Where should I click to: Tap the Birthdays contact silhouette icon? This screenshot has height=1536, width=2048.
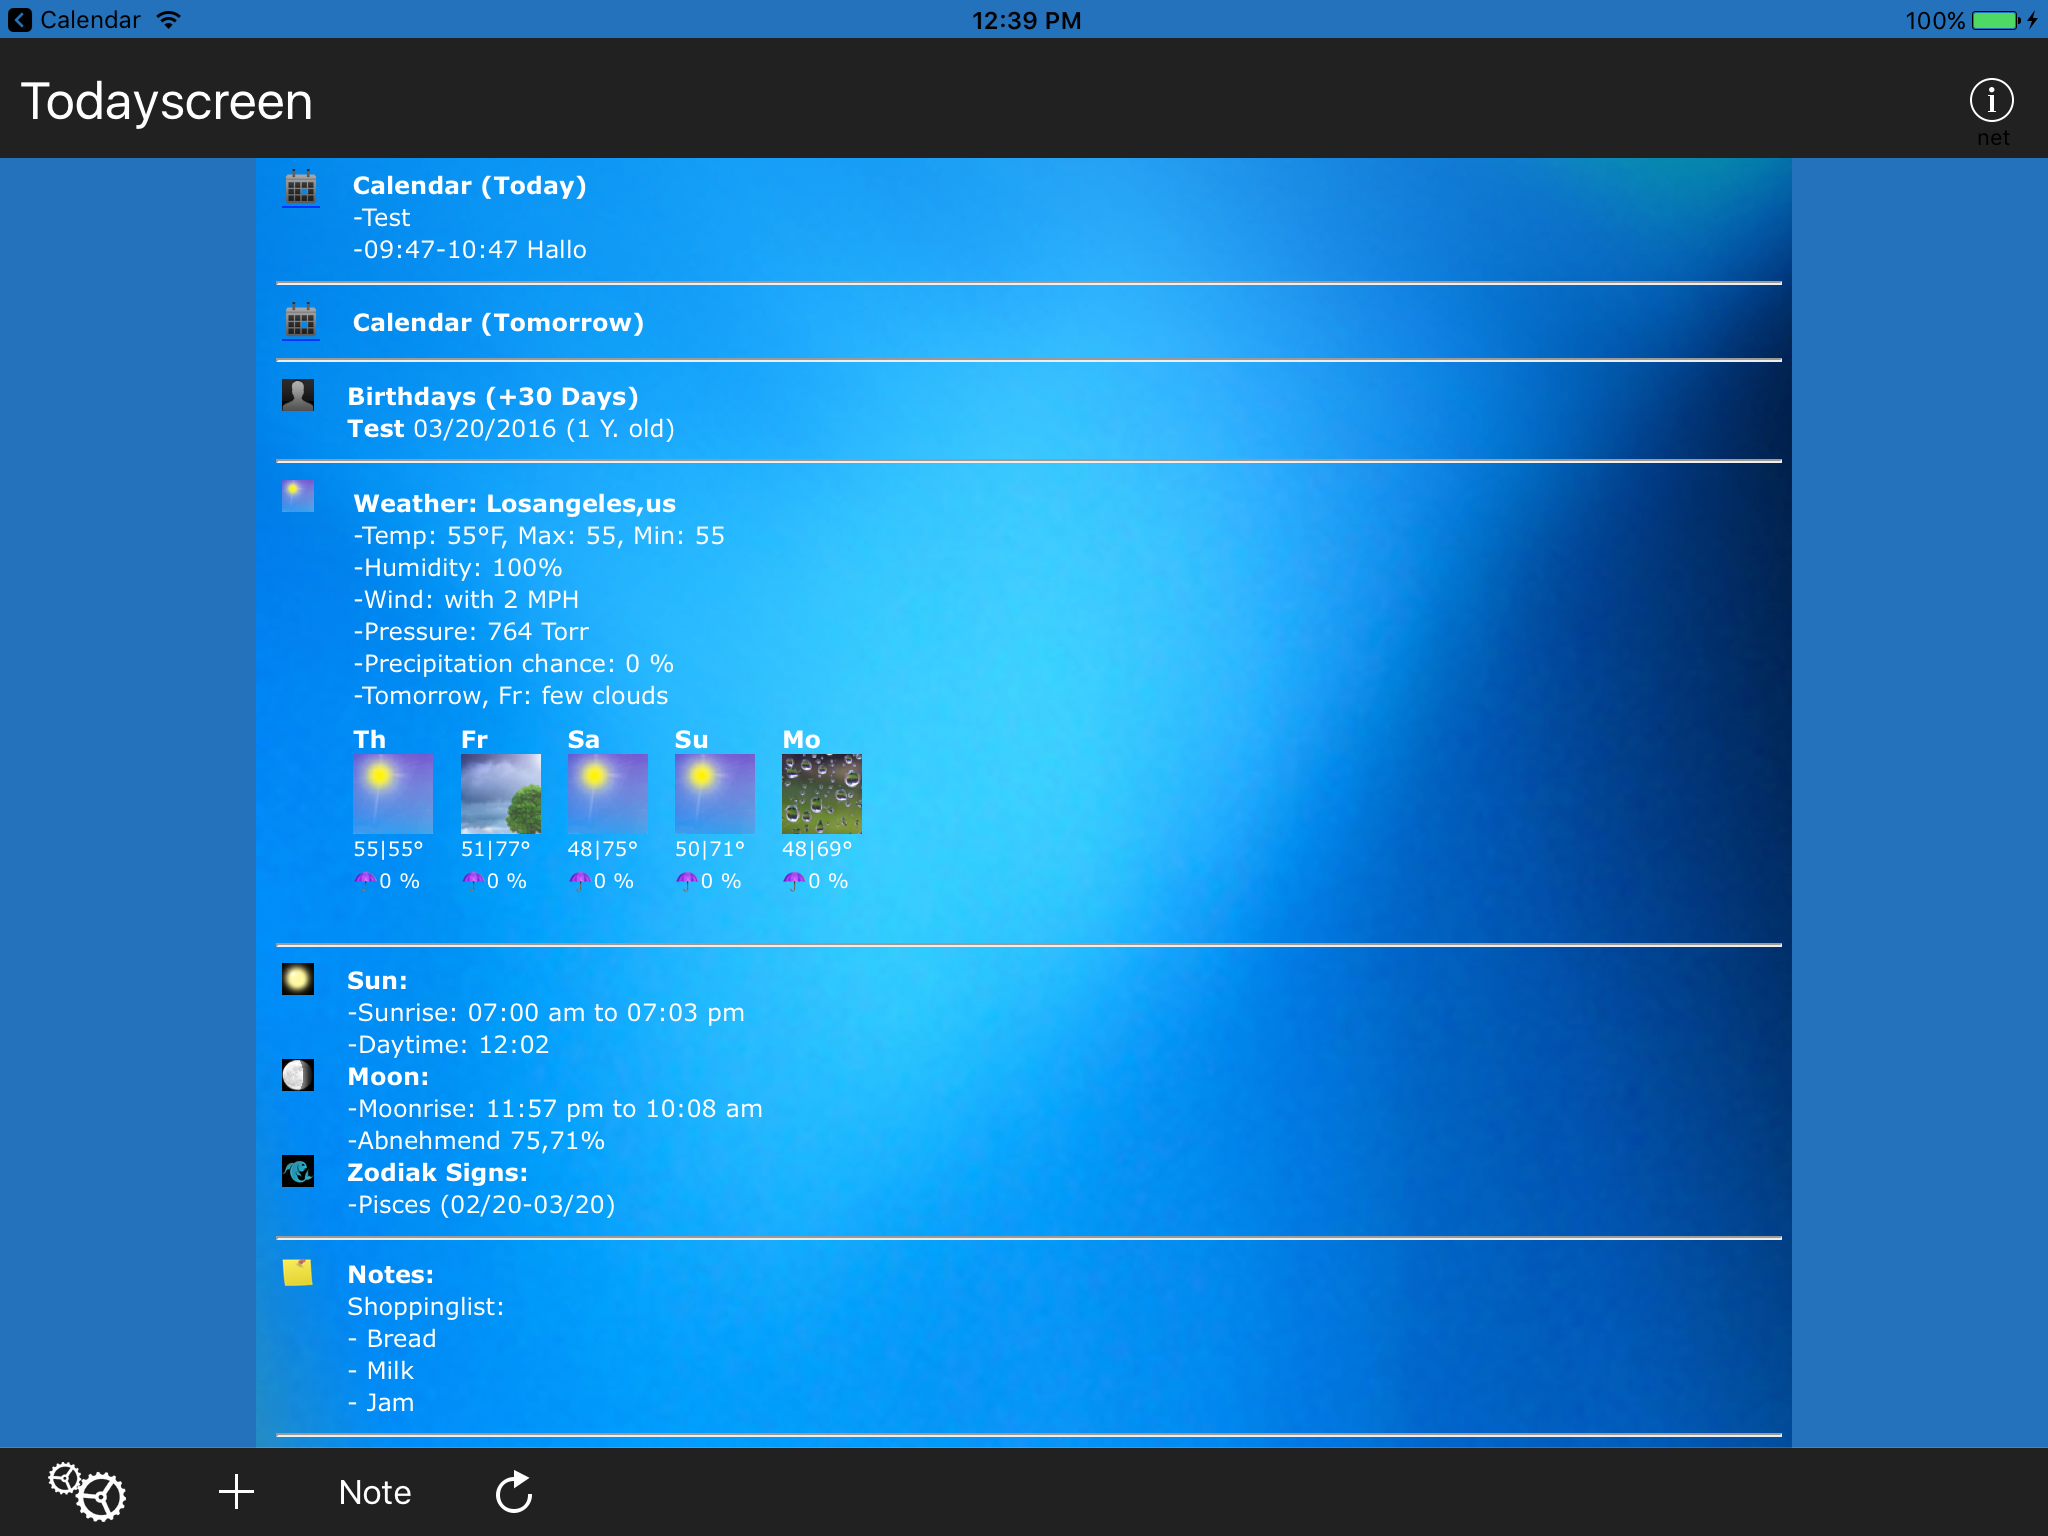[298, 395]
